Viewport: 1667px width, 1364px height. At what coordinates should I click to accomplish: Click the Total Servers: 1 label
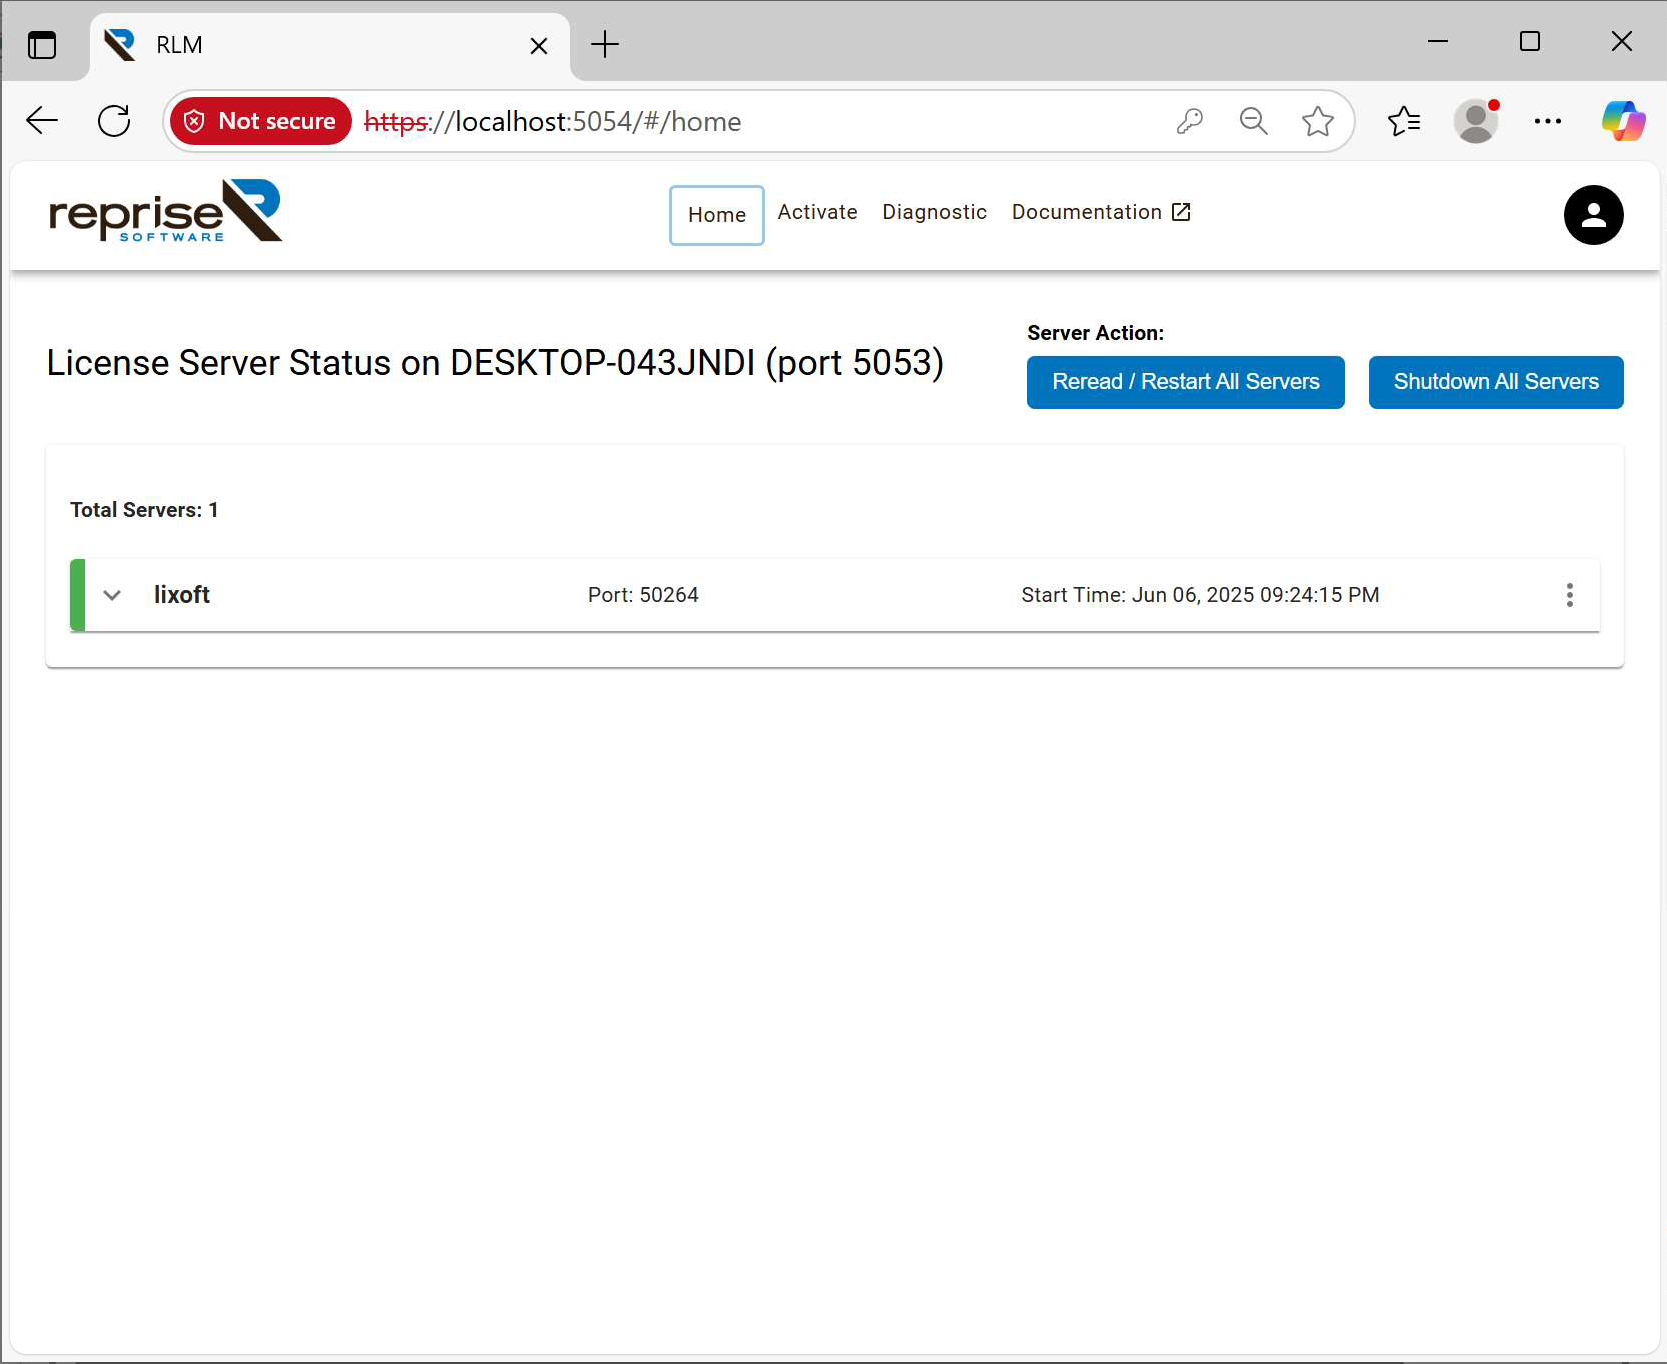(x=144, y=510)
